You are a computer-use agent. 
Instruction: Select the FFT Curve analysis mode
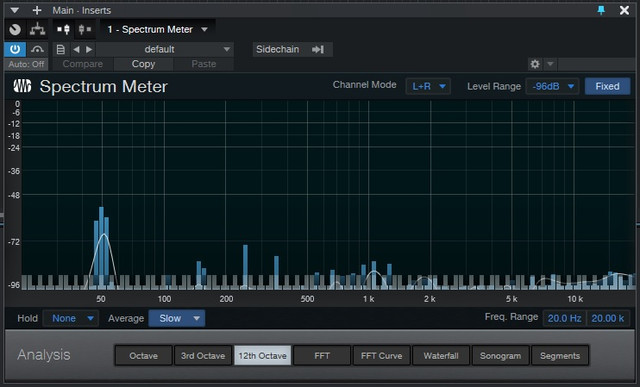tap(382, 356)
